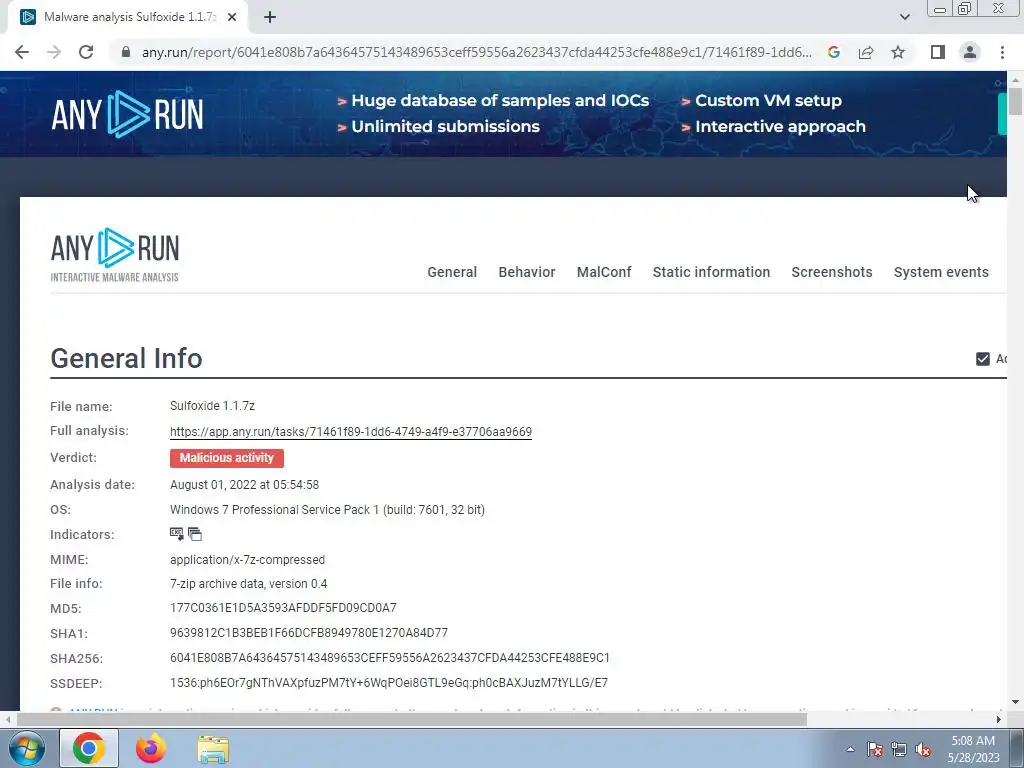Open a new tab with plus icon
The height and width of the screenshot is (768, 1024).
[x=270, y=17]
